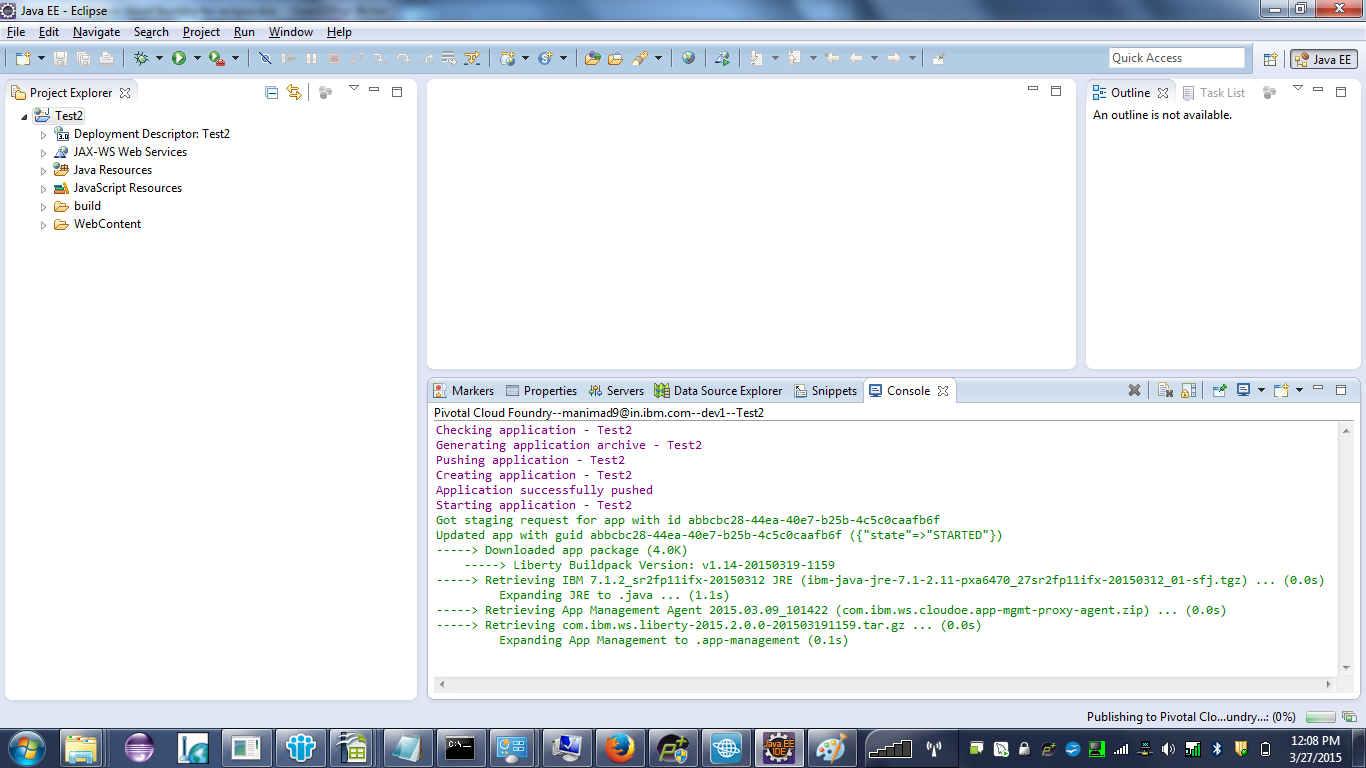1366x768 pixels.
Task: Start the Debug toolbar icon
Action: (x=142, y=58)
